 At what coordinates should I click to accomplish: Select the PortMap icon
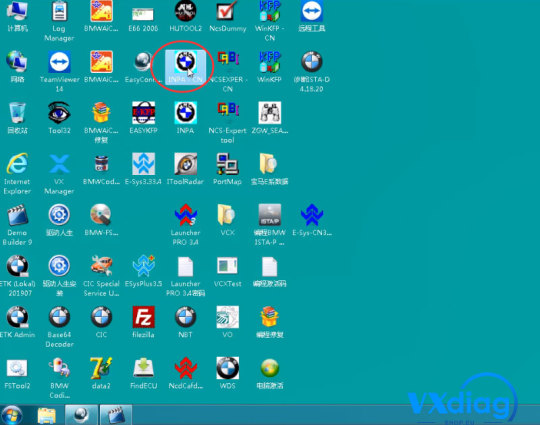[x=228, y=169]
